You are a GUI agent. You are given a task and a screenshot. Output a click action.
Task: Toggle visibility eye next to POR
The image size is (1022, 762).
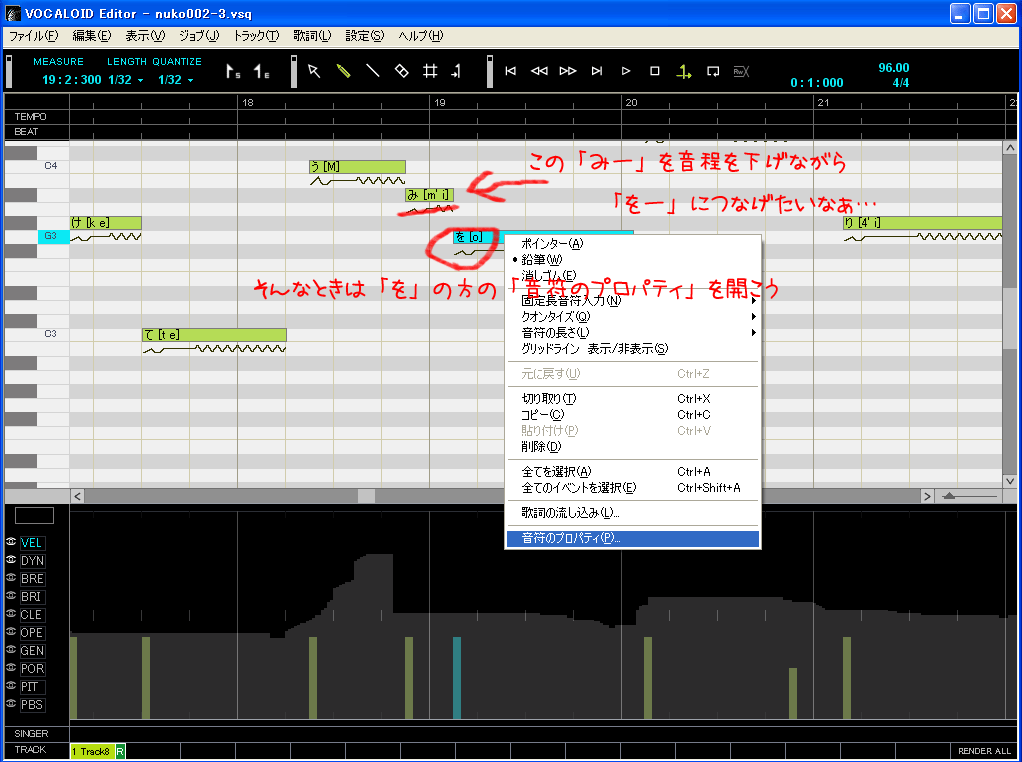[x=11, y=667]
